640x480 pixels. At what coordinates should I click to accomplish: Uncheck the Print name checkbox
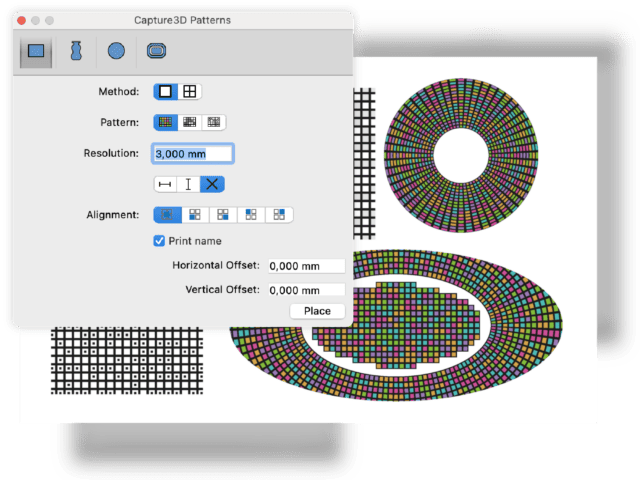pos(159,241)
